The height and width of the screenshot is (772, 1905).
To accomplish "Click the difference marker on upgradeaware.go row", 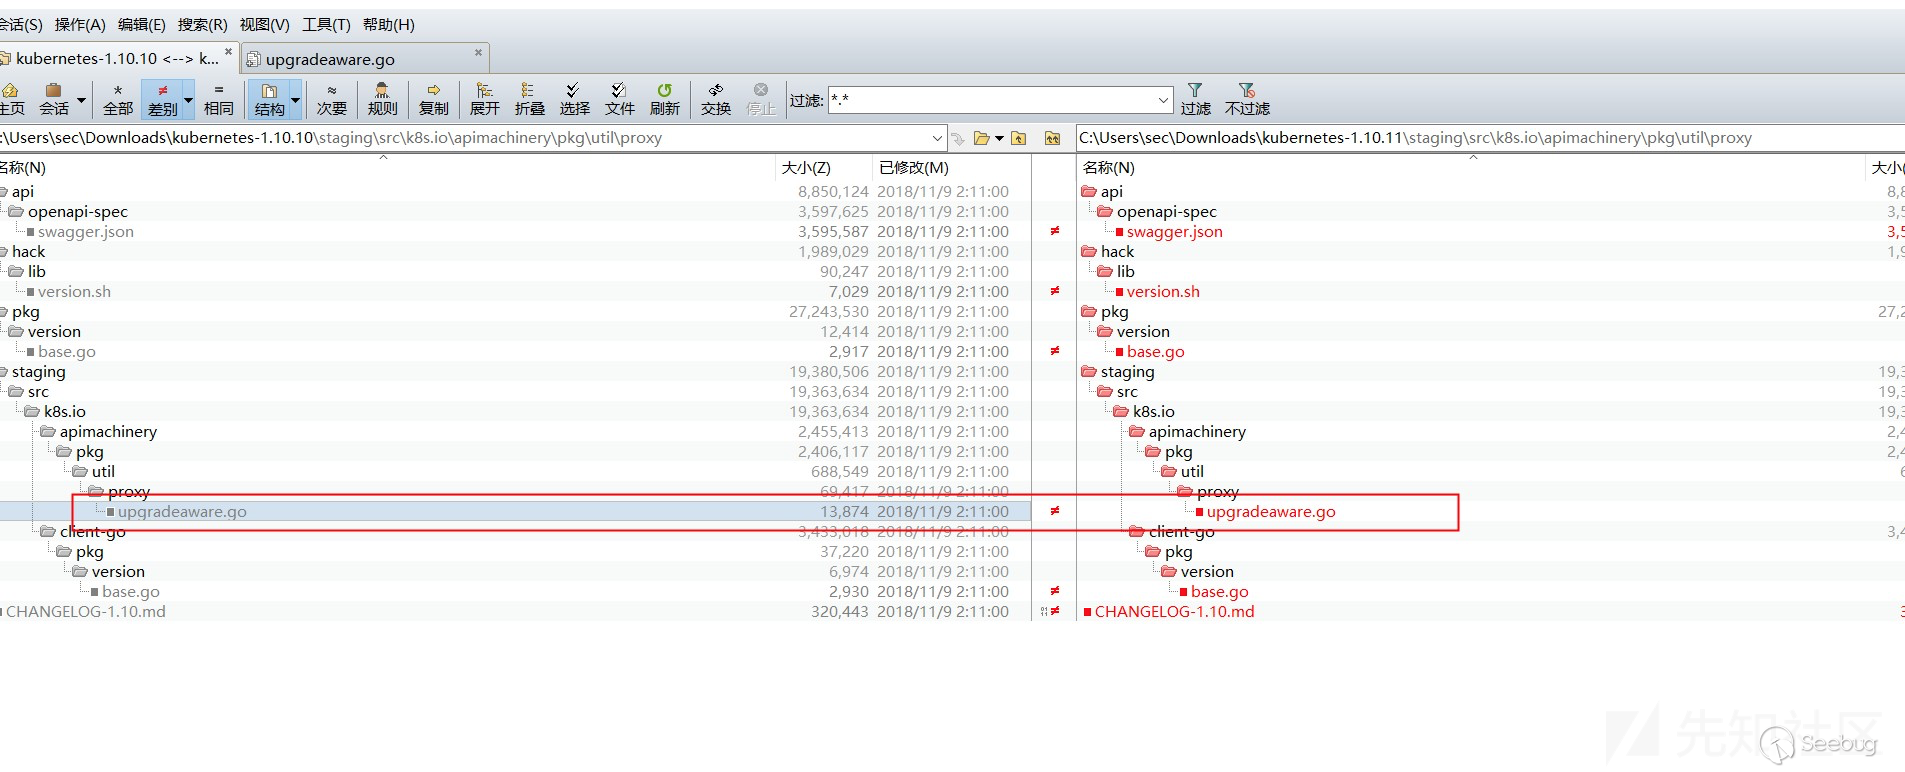I will click(x=1054, y=511).
